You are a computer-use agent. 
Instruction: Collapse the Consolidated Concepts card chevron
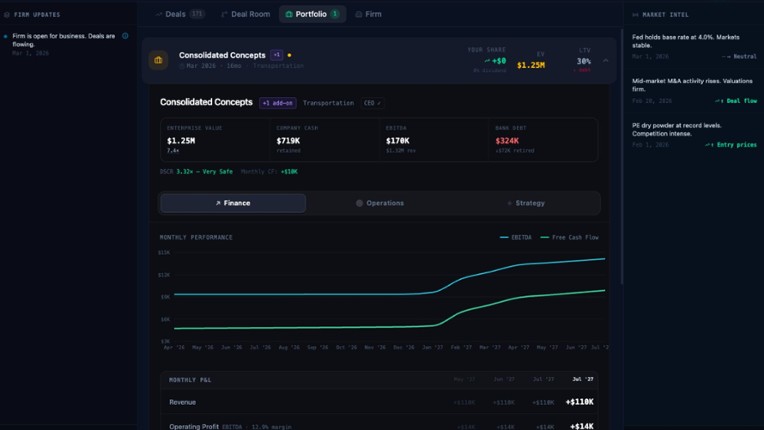[605, 61]
